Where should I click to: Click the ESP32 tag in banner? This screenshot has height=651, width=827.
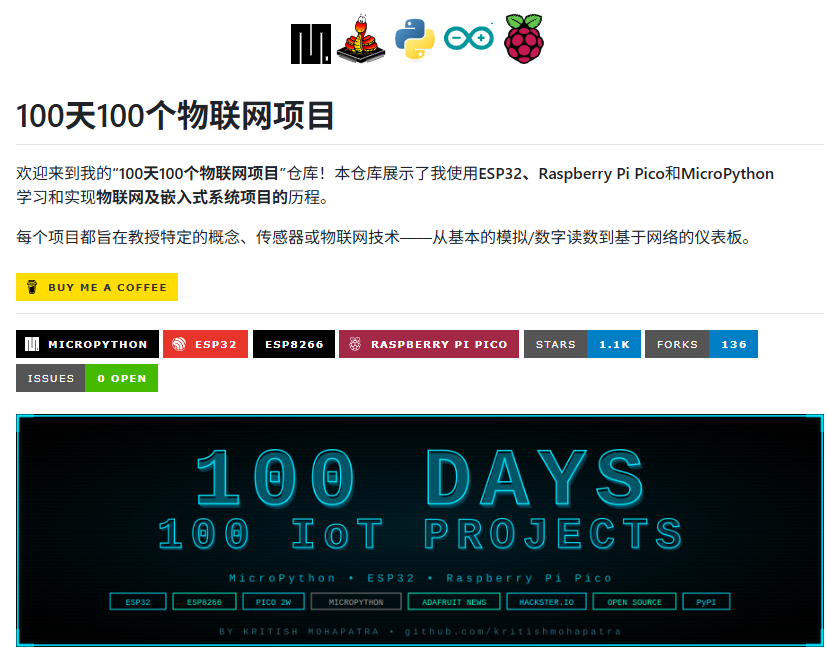[x=138, y=601]
